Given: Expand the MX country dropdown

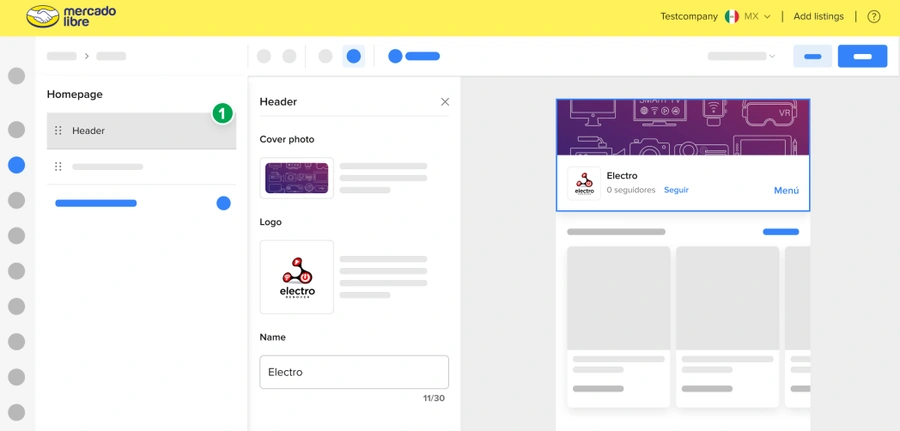Looking at the screenshot, I should pos(757,17).
